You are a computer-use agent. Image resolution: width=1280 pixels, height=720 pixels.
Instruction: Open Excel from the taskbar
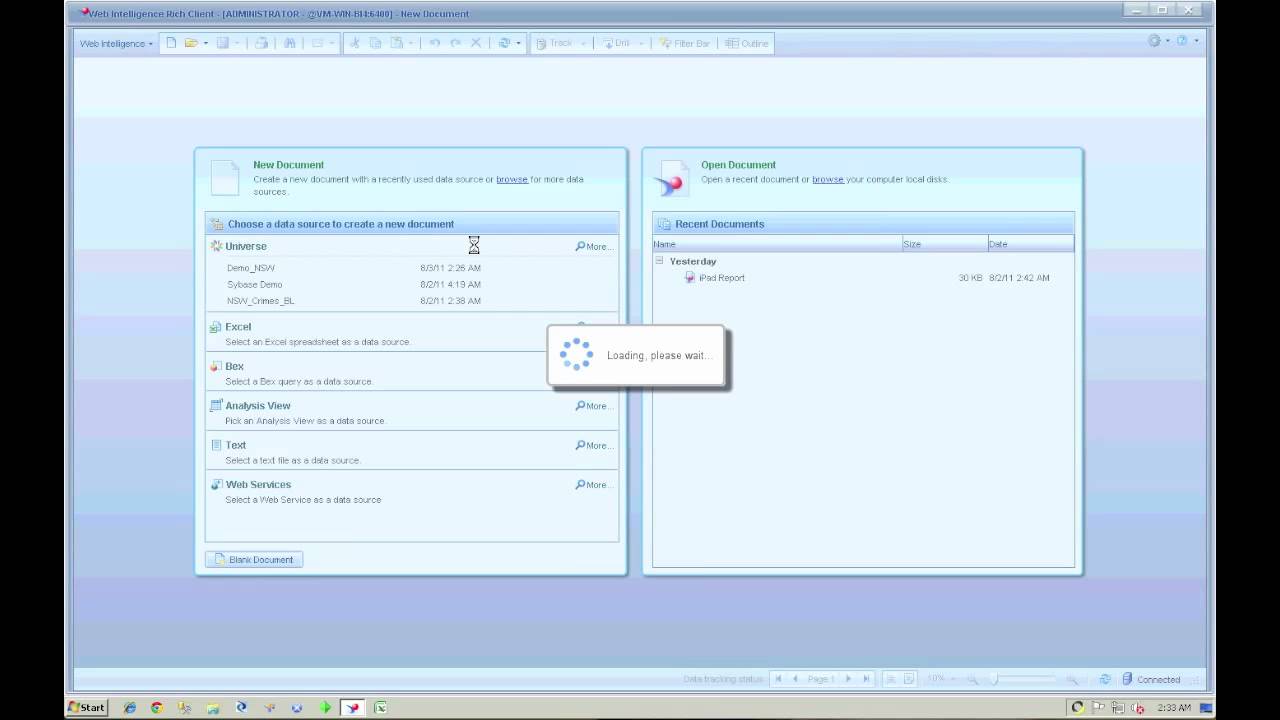(380, 707)
